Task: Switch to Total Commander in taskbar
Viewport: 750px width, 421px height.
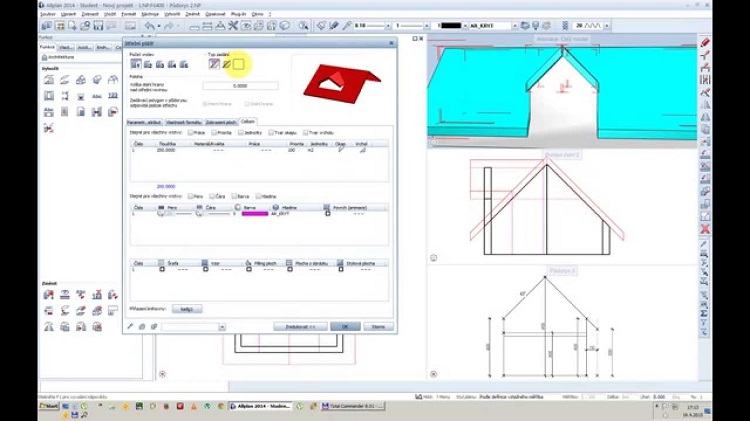Action: click(x=353, y=406)
